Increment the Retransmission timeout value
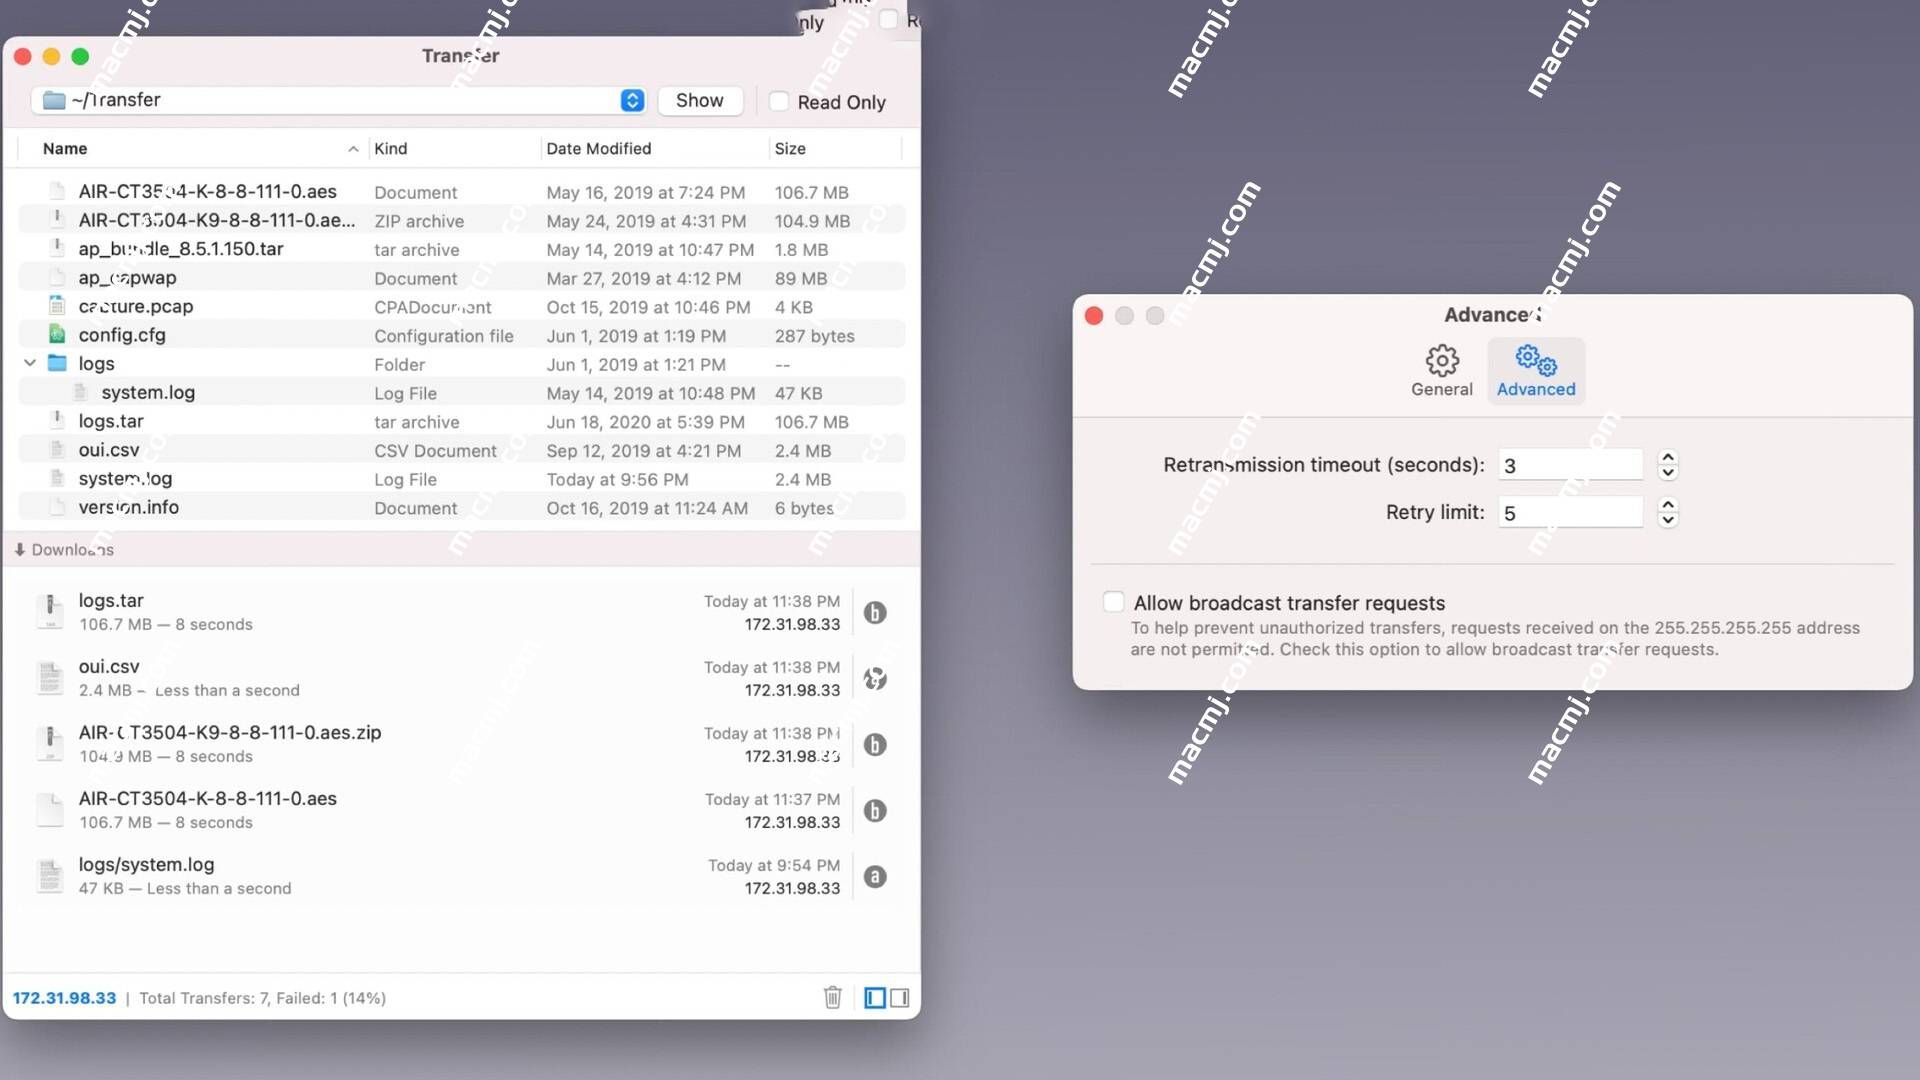This screenshot has height=1080, width=1920. 1667,456
